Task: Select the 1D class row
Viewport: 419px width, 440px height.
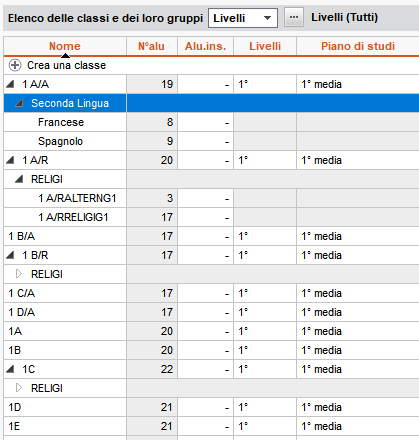Action: 211,407
